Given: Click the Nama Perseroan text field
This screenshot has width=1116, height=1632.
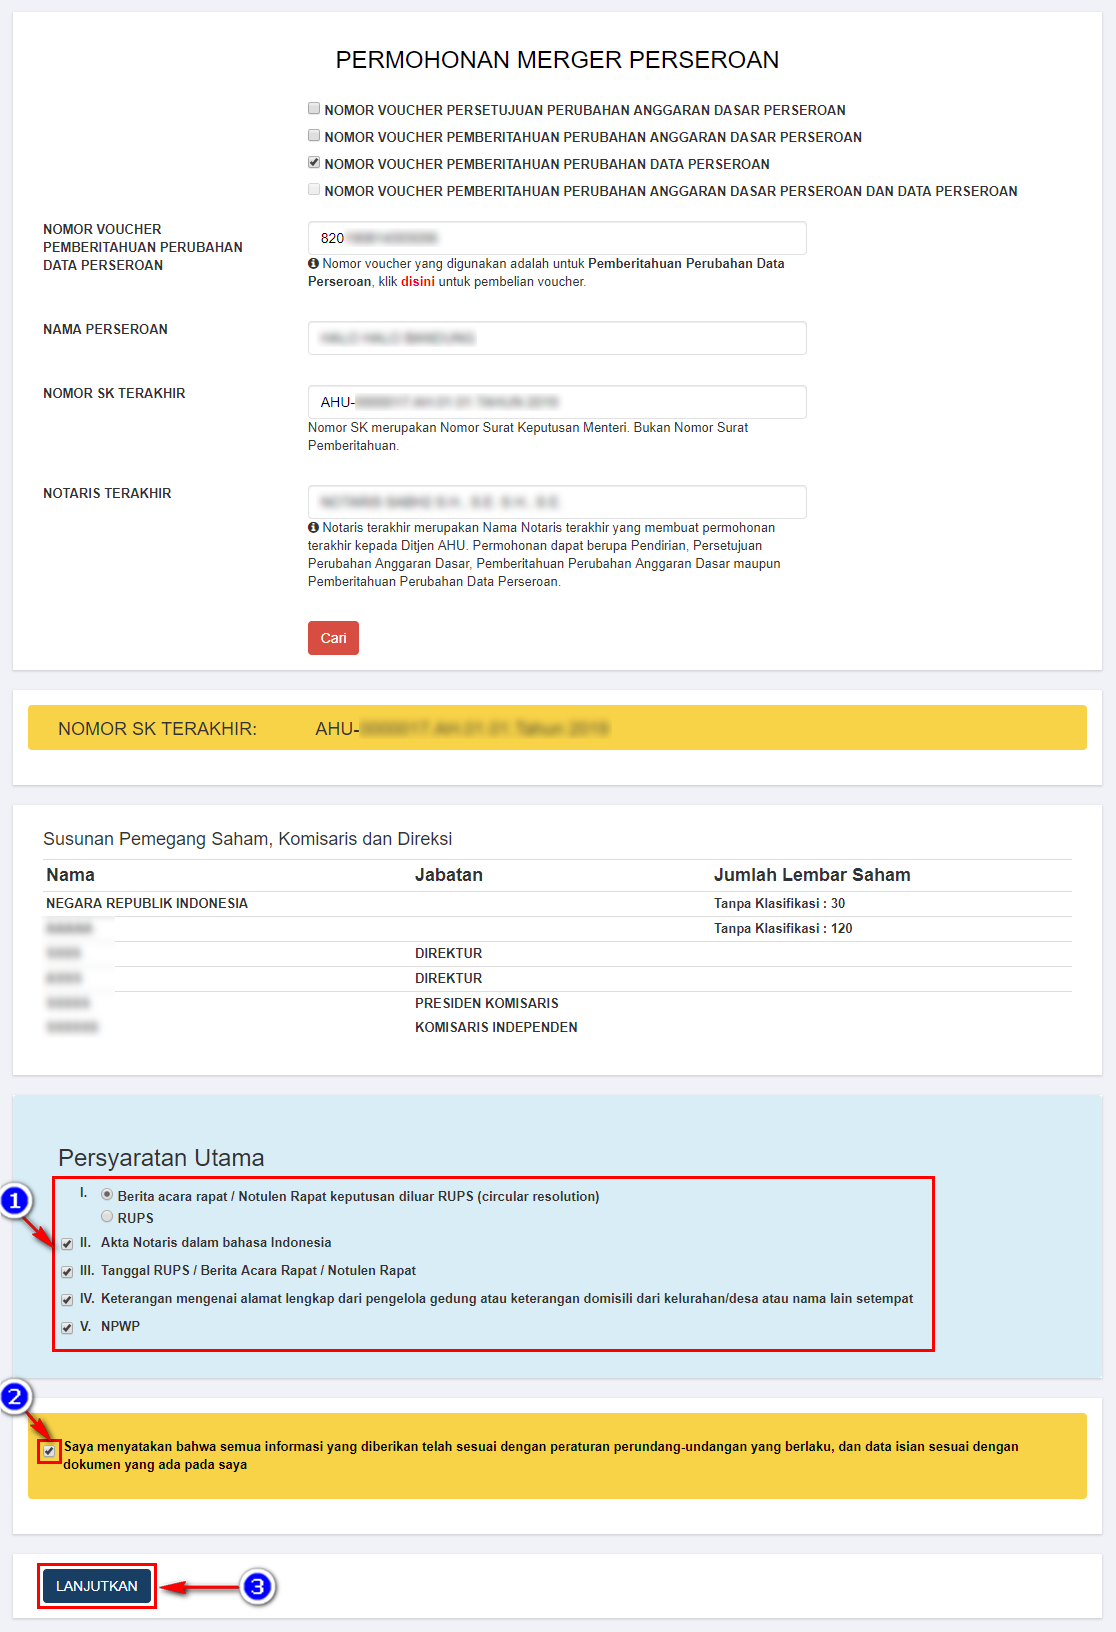Looking at the screenshot, I should pos(556,338).
